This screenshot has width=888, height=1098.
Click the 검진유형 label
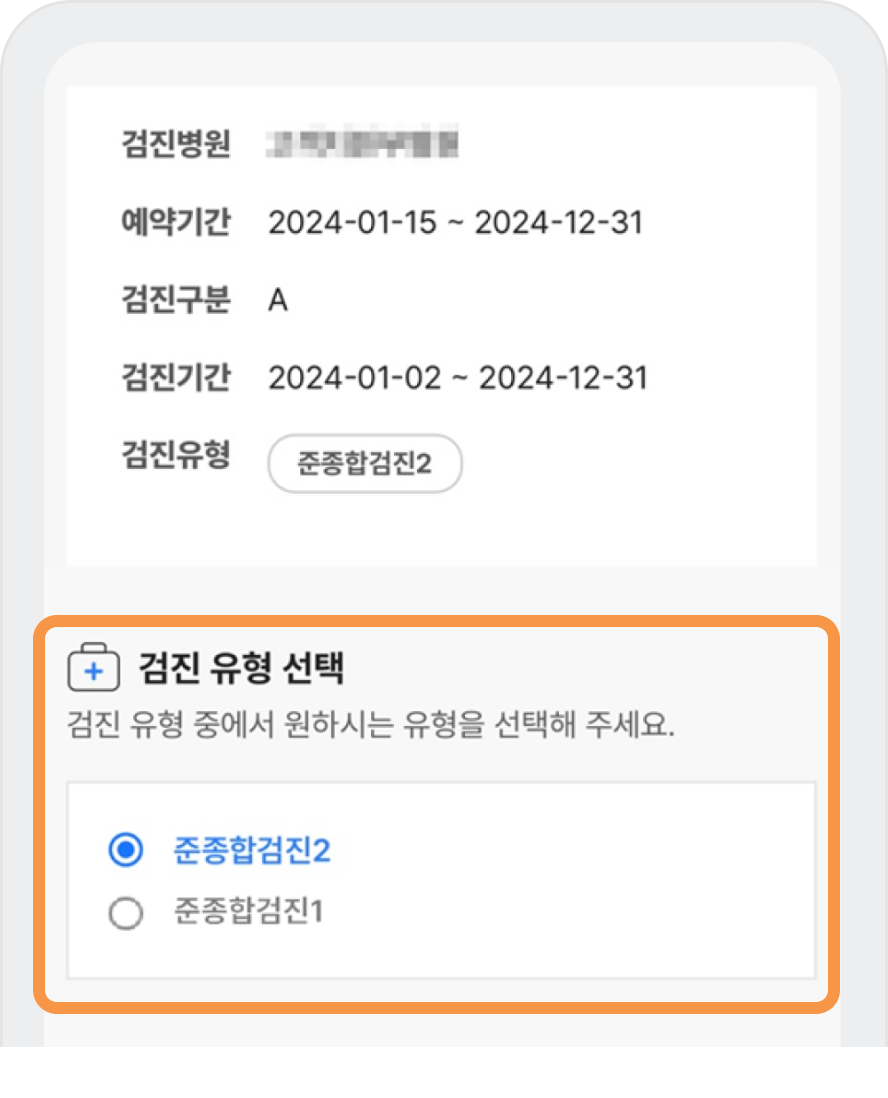(x=176, y=455)
